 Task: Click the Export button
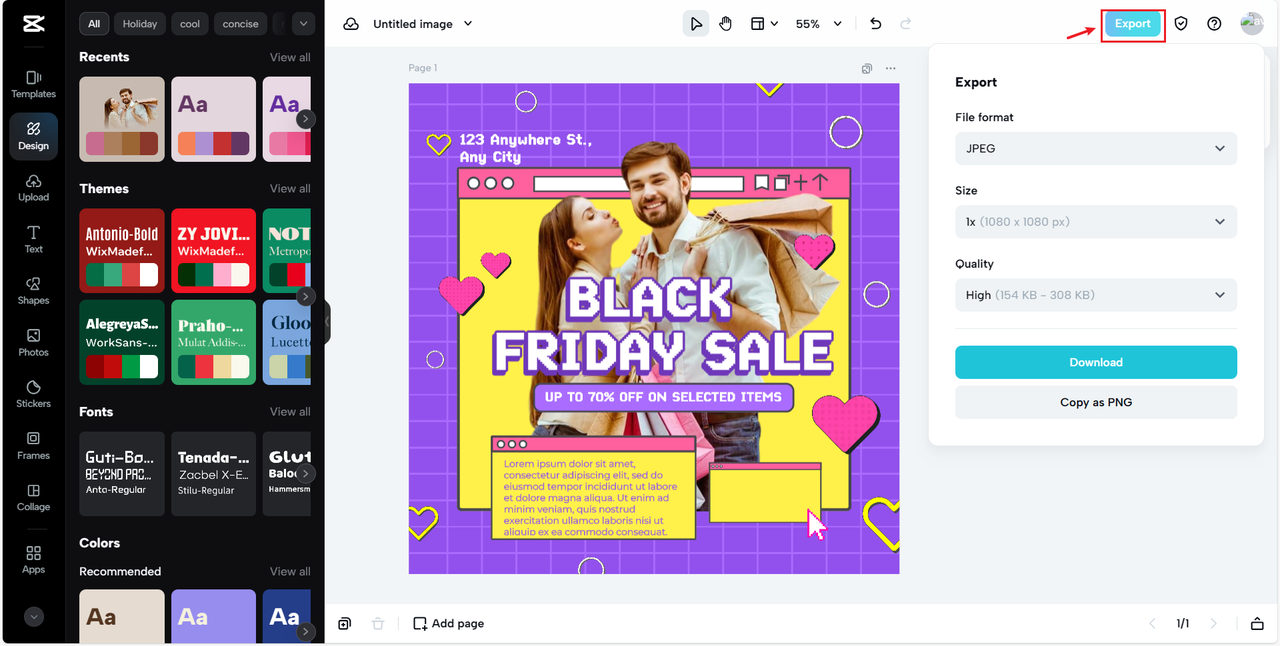1133,24
